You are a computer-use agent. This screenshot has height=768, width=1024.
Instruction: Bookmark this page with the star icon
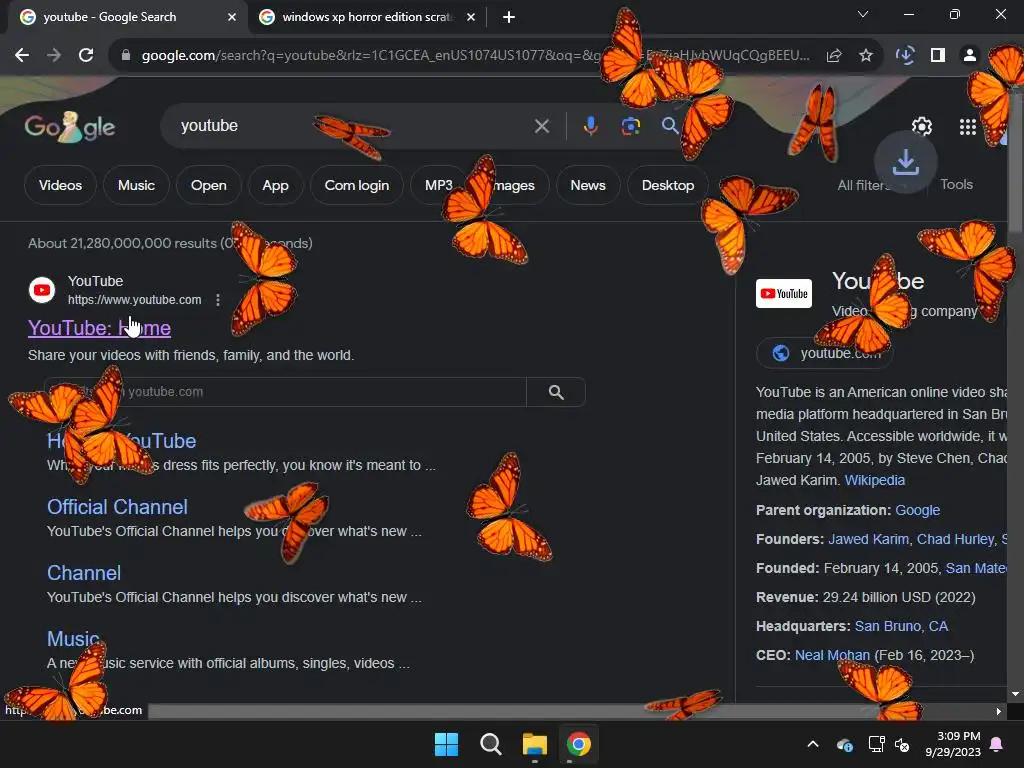866,56
